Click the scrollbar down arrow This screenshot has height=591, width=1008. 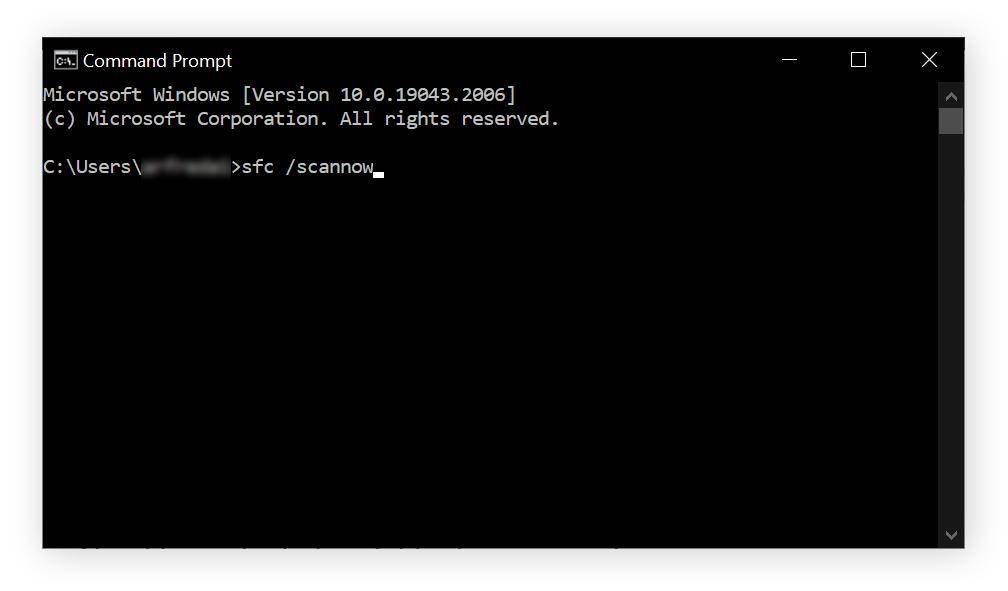951,535
